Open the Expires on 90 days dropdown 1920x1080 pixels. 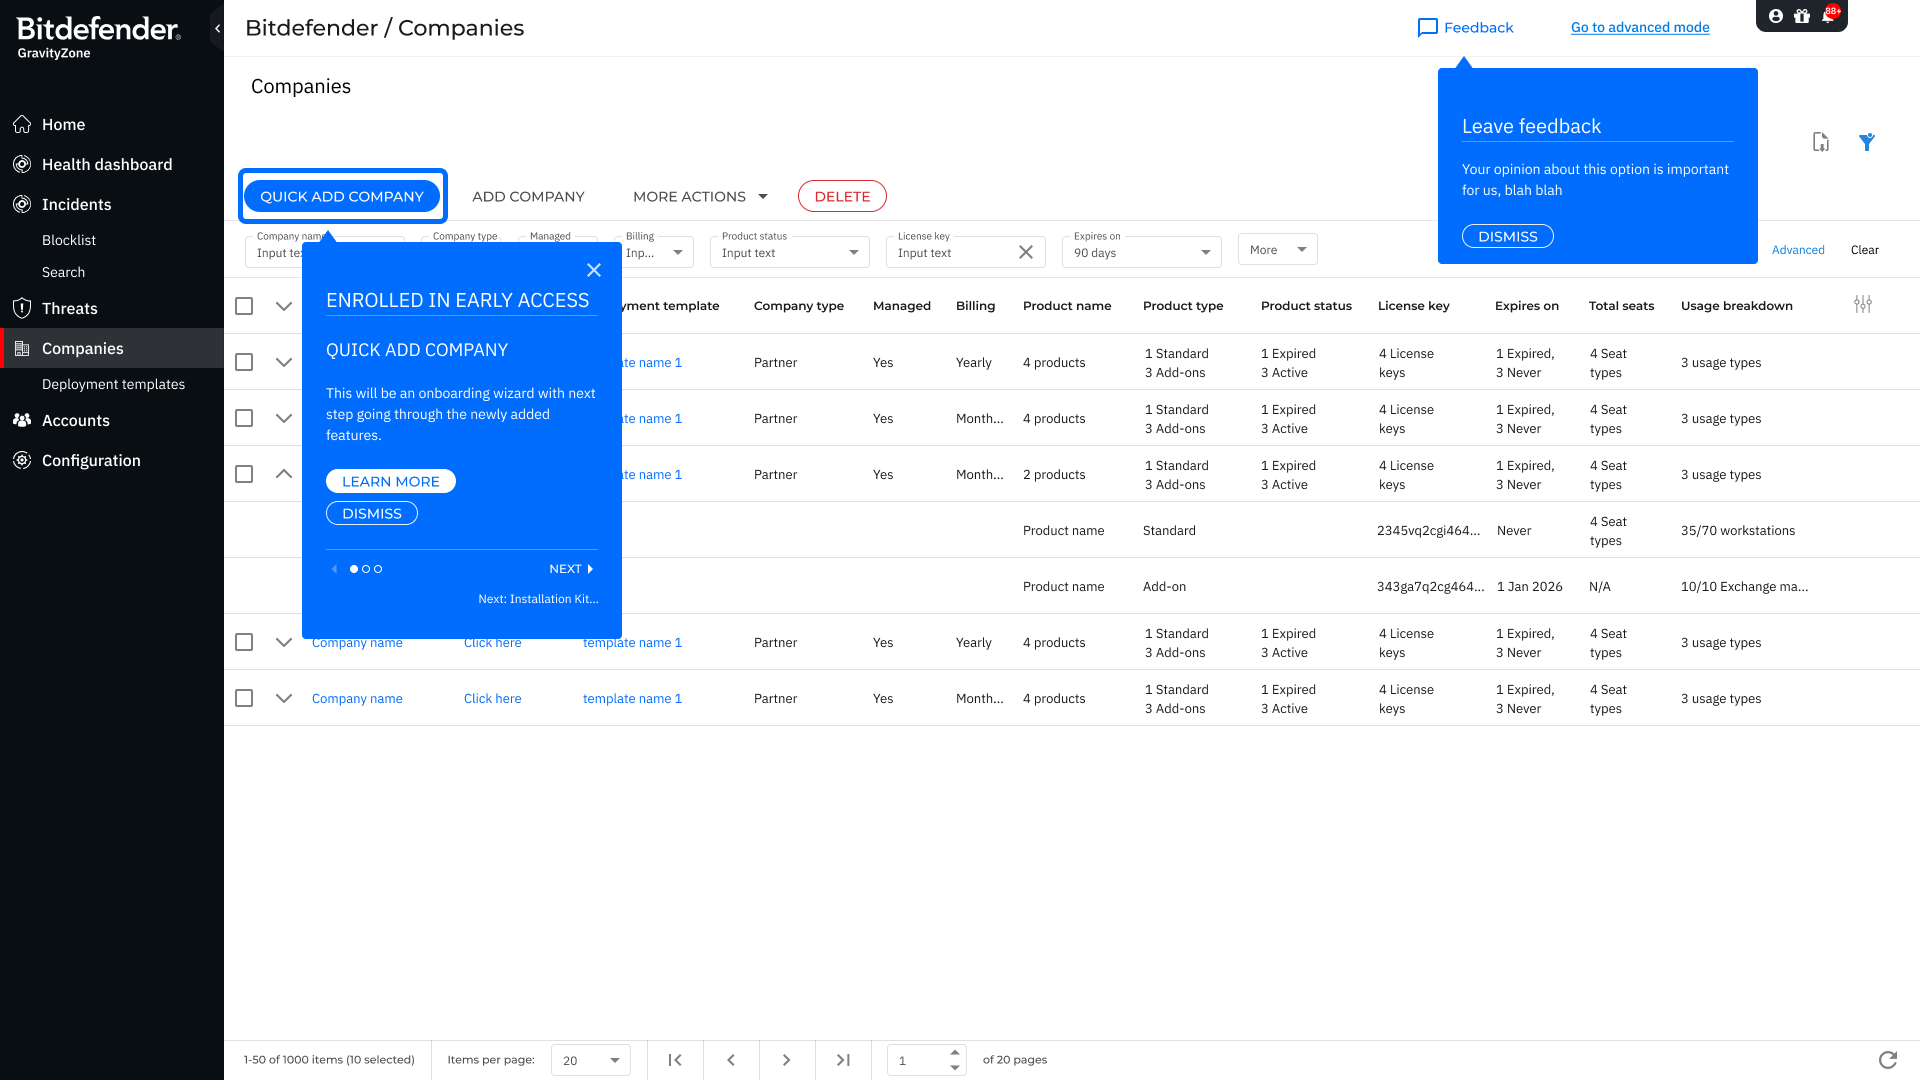coord(1142,252)
